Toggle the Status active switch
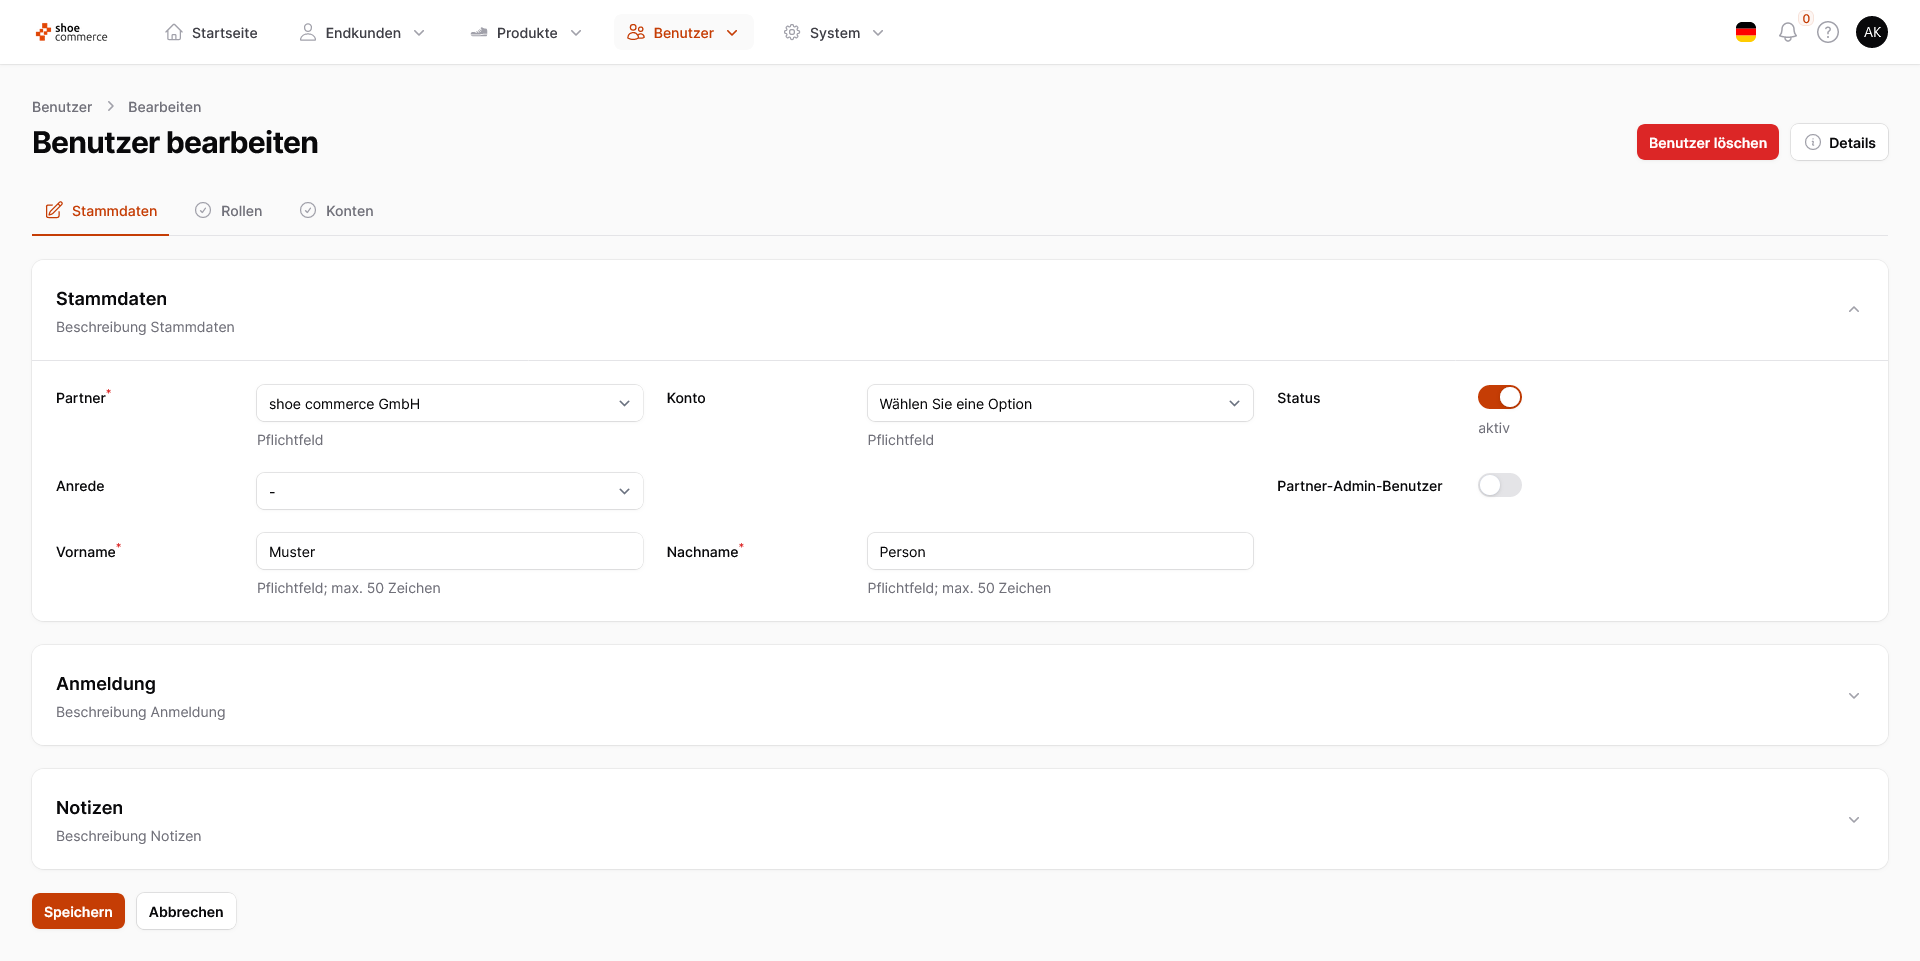This screenshot has width=1920, height=961. [1499, 397]
